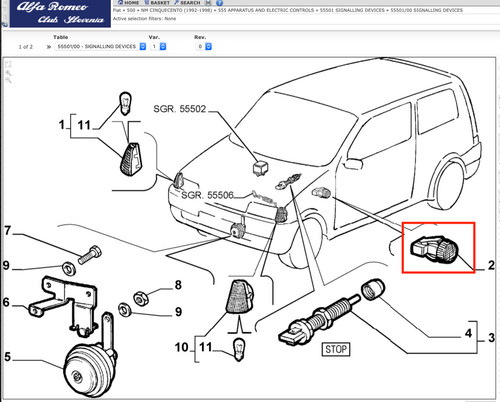The image size is (500, 402).
Task: Click the side repeater on the car fender
Action: [x=321, y=192]
